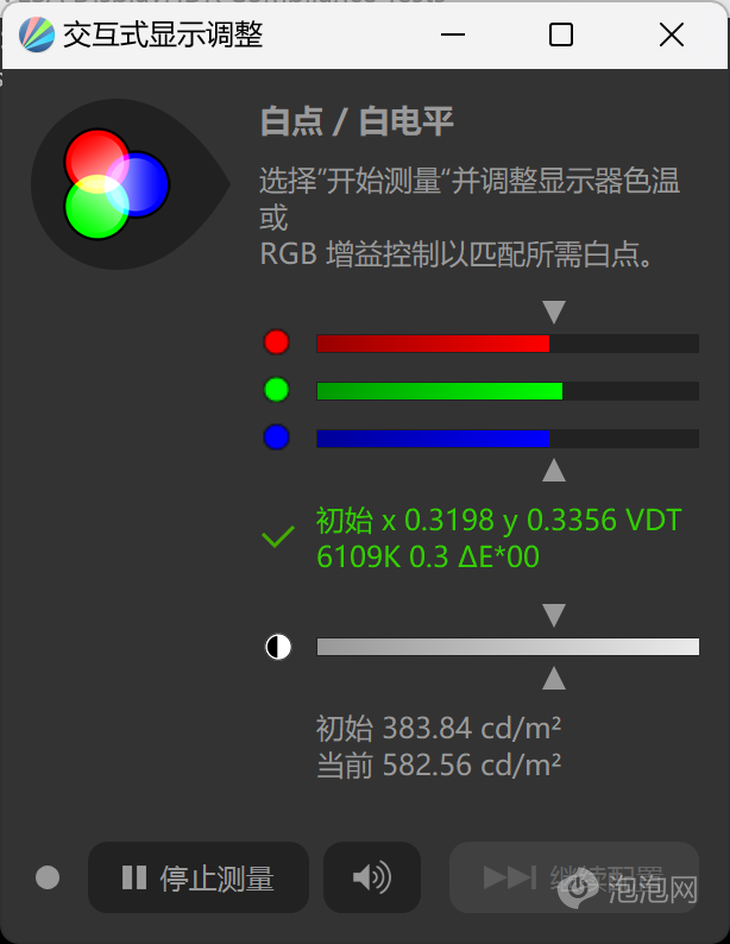Stop measurement with the 停止测量 button

click(x=198, y=877)
